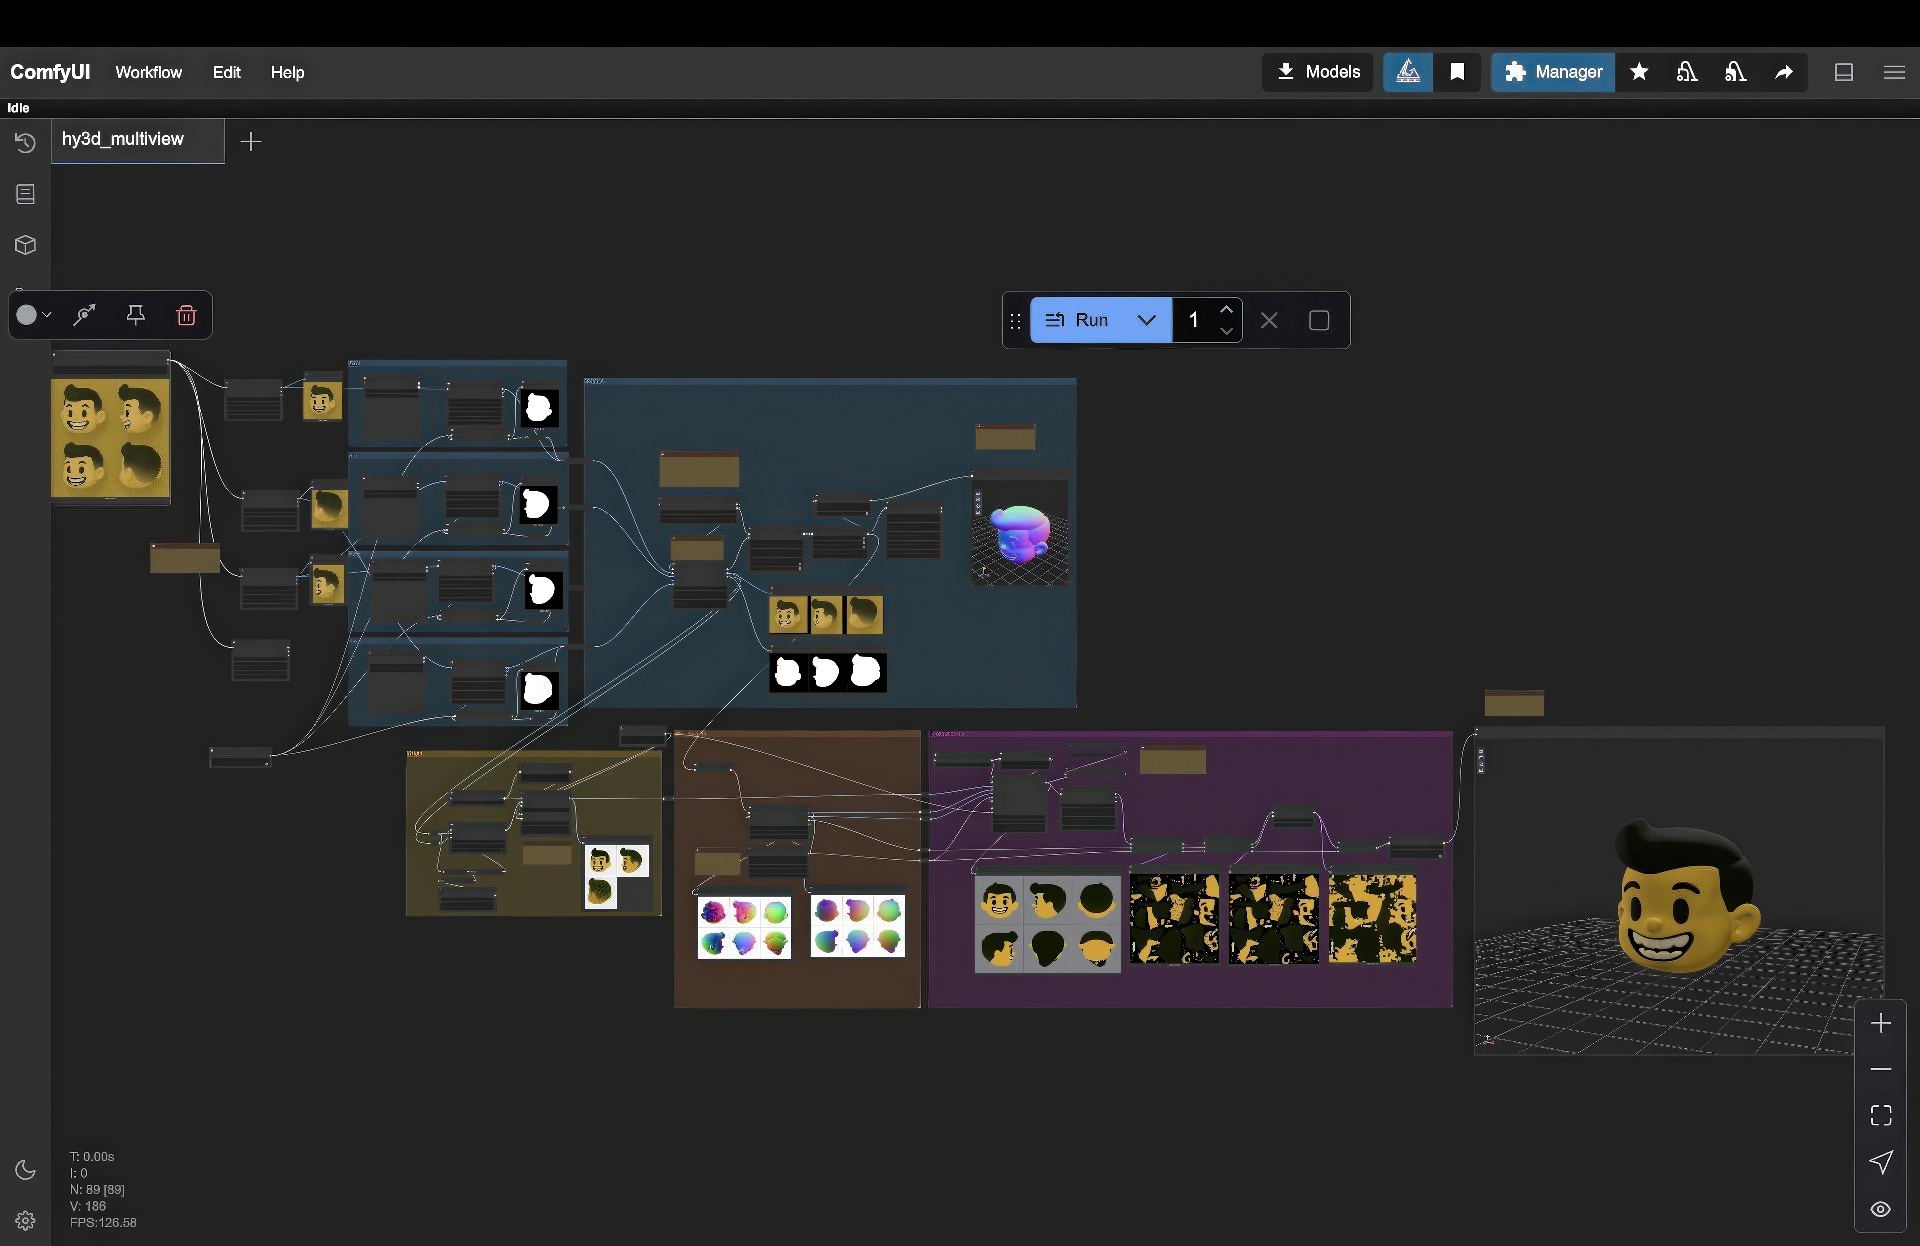Open the Workflow menu

(148, 72)
